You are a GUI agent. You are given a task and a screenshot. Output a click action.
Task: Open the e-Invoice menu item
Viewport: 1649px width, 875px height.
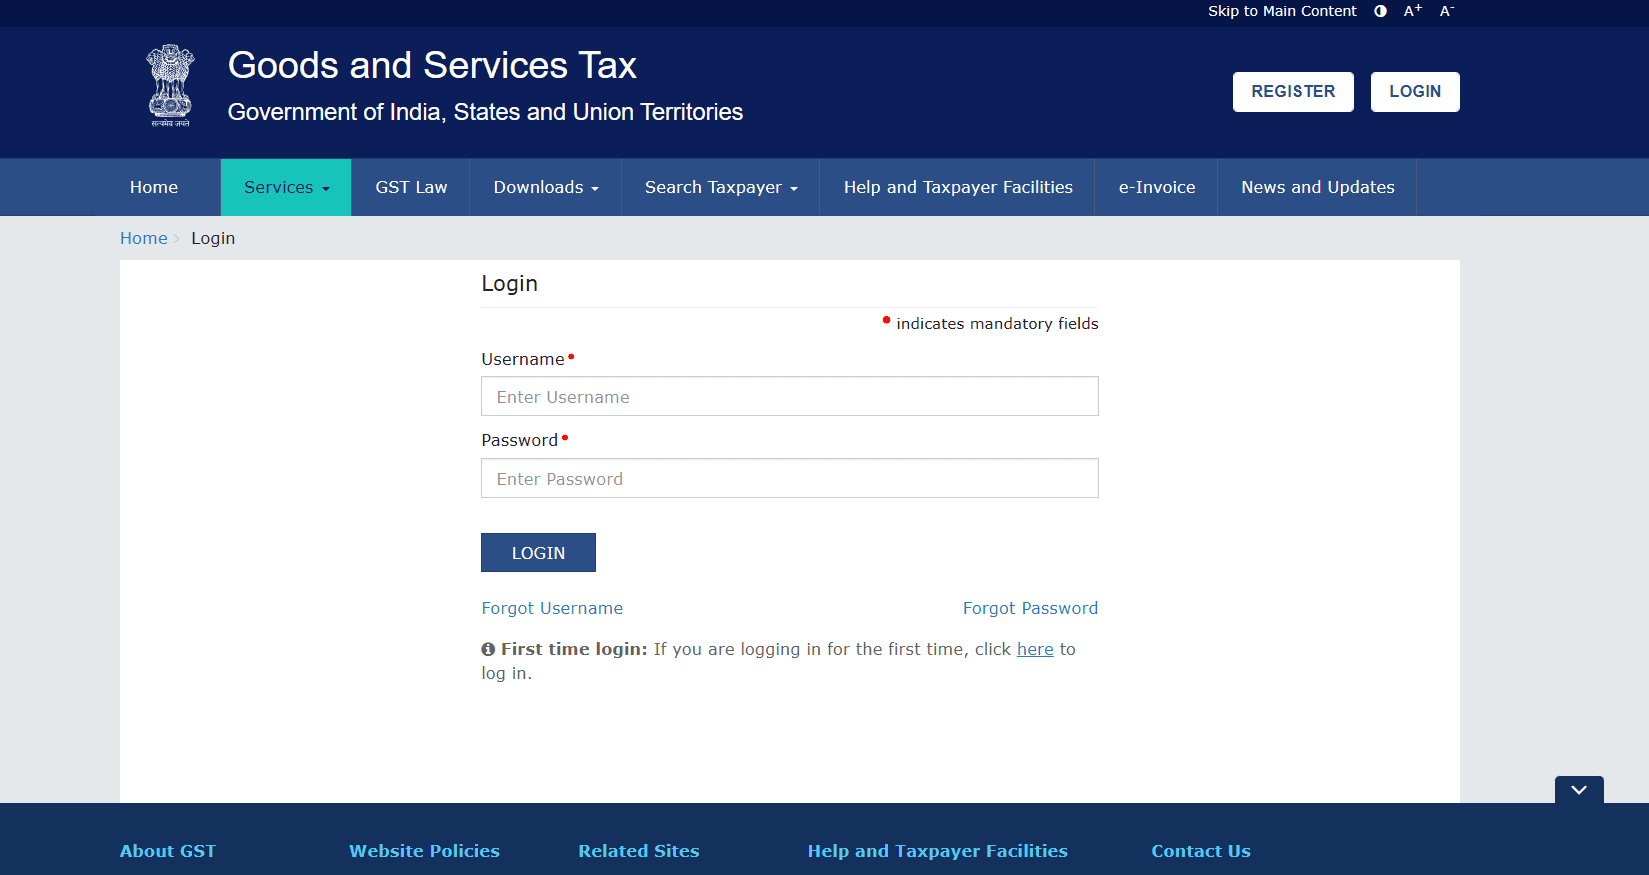tap(1157, 187)
